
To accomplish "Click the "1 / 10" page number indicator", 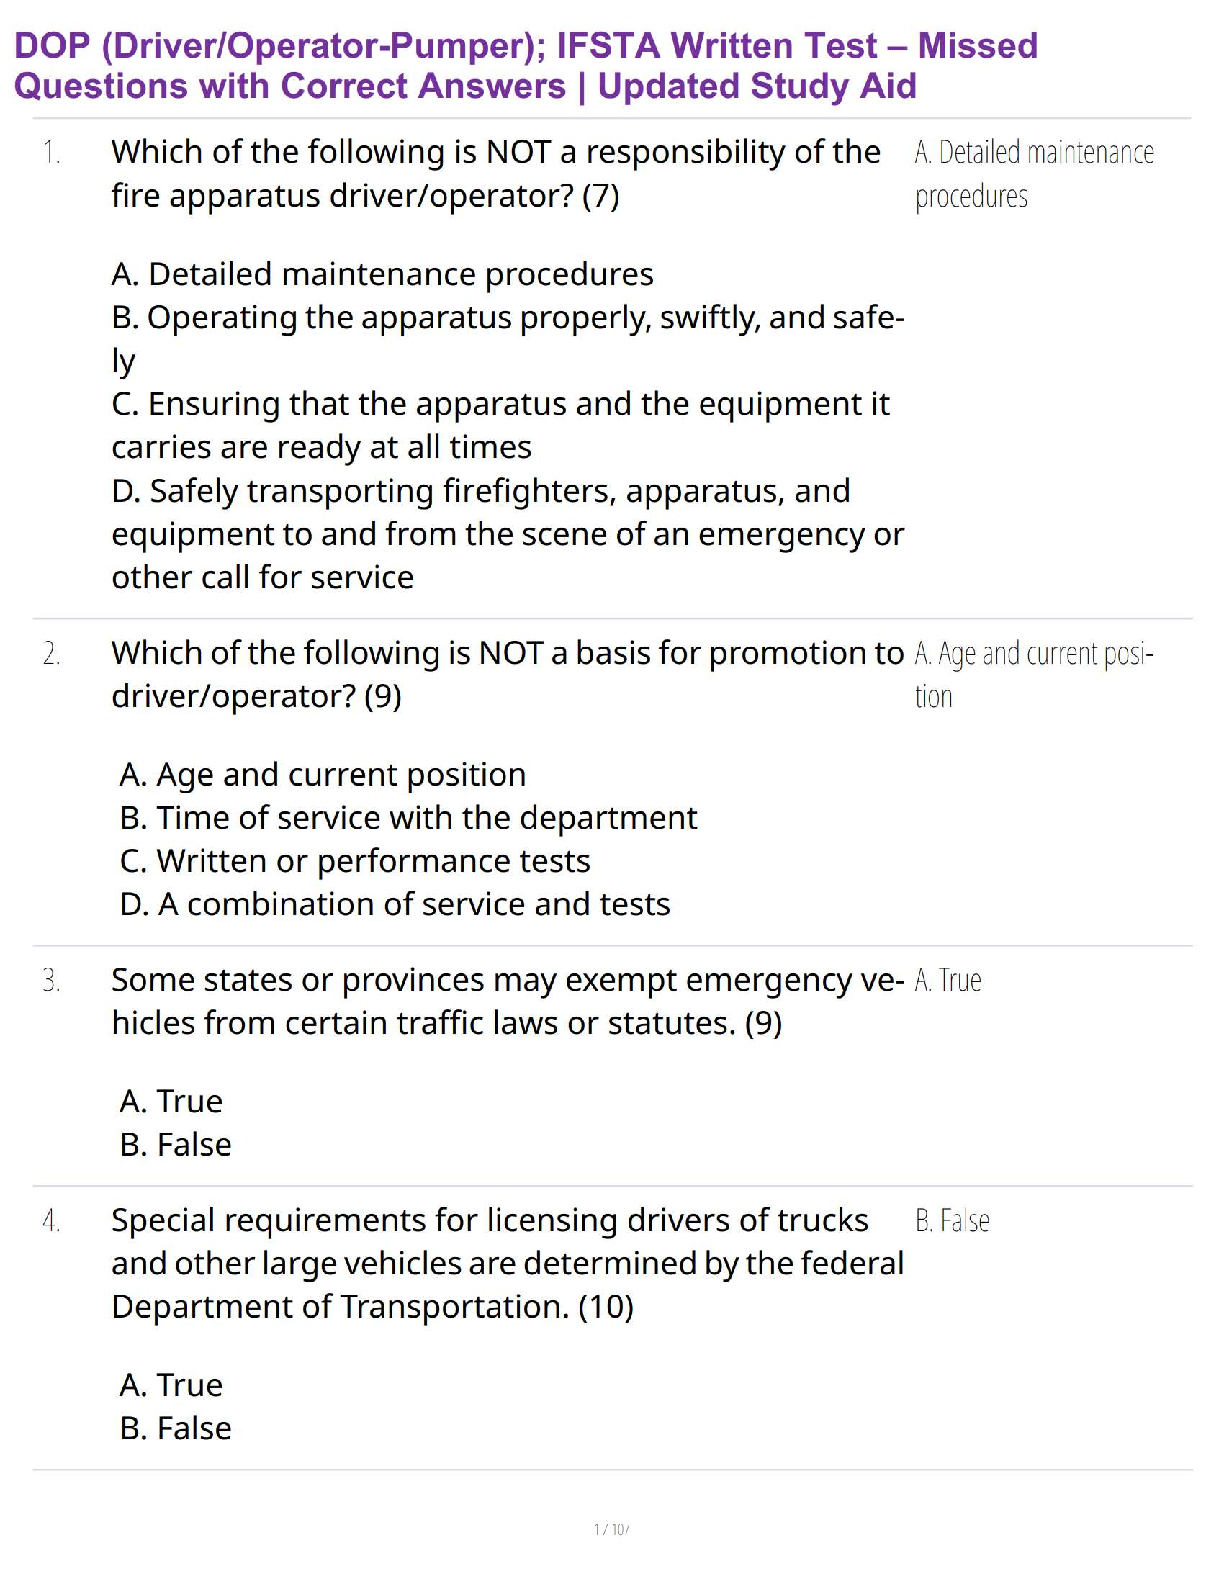I will [610, 1529].
